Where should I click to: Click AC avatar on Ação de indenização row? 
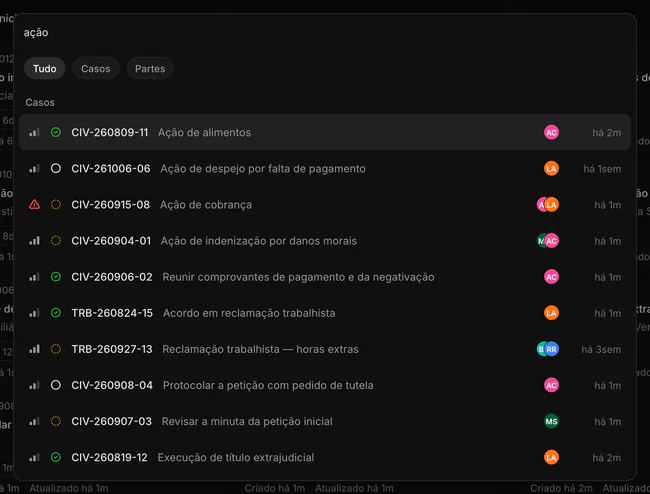tap(551, 241)
